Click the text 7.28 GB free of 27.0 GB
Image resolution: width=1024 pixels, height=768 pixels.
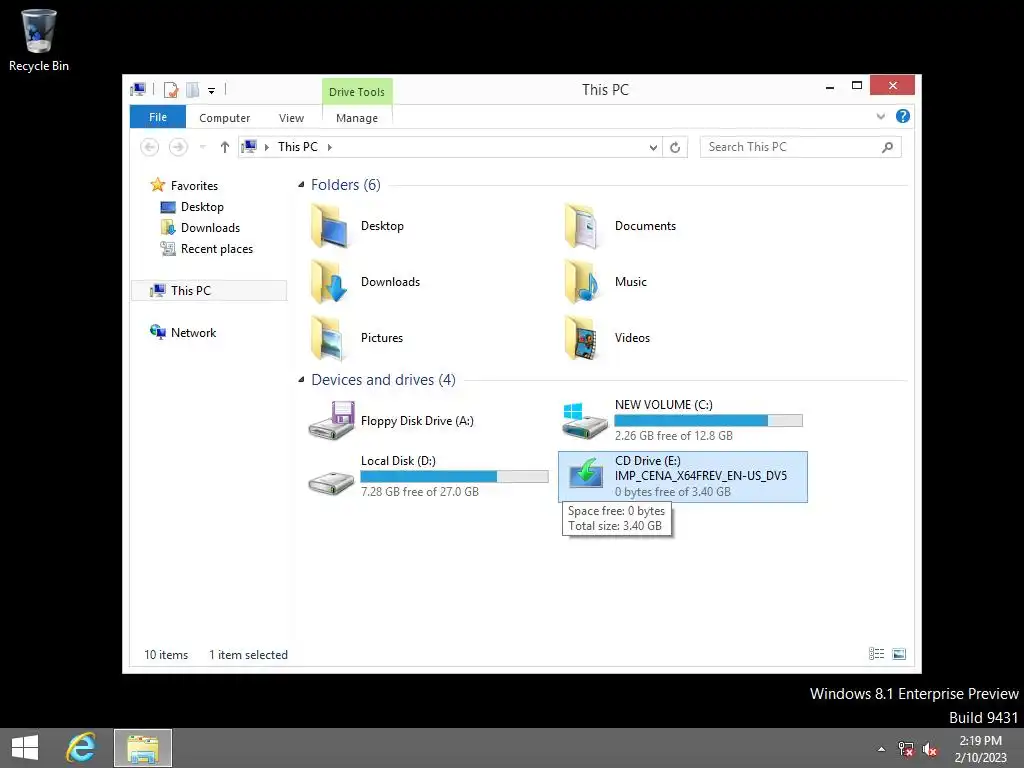(x=420, y=492)
